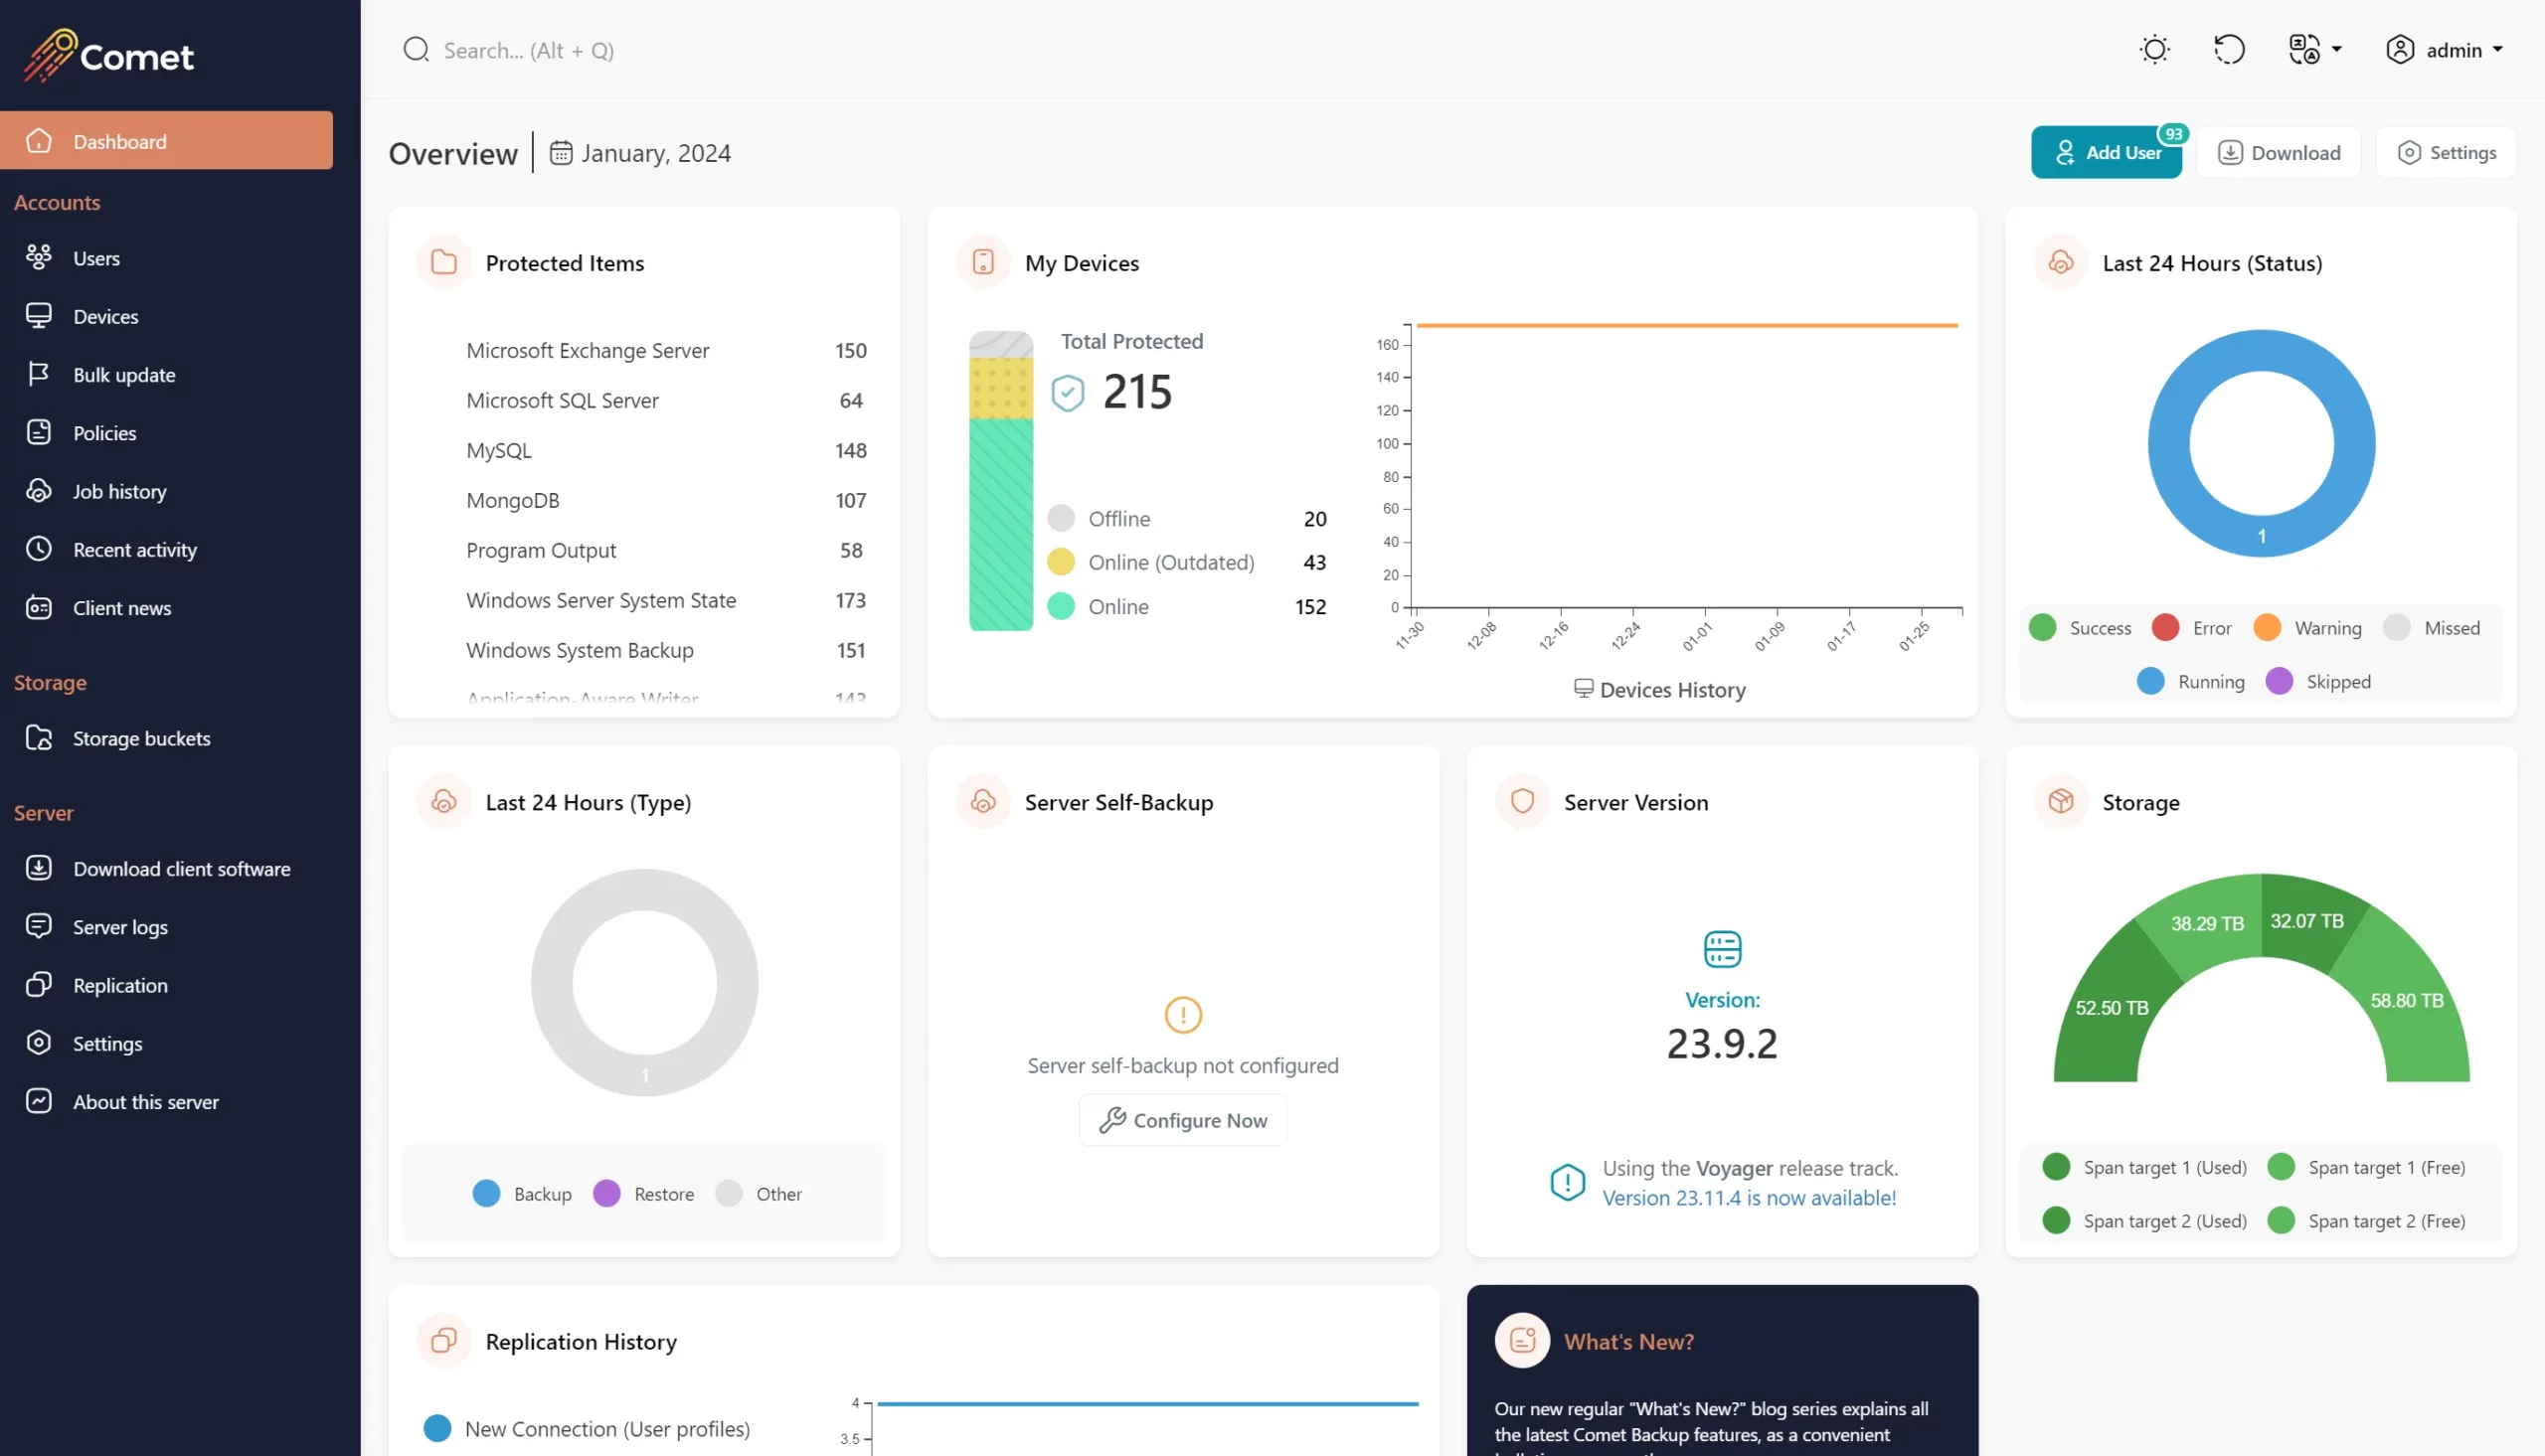The height and width of the screenshot is (1456, 2545).
Task: Click the Server Version shield icon
Action: coord(1522,802)
